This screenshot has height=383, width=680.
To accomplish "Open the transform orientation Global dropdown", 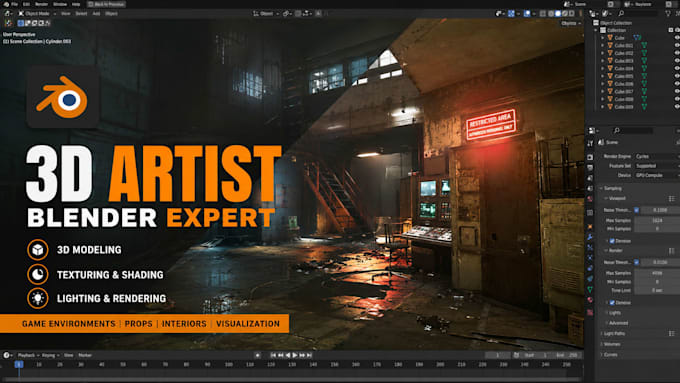I will pyautogui.click(x=266, y=13).
